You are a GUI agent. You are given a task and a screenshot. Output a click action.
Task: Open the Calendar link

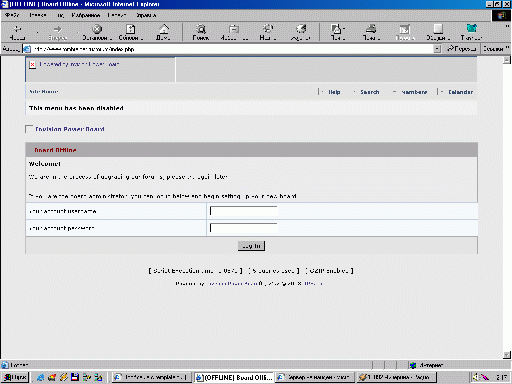coord(460,92)
